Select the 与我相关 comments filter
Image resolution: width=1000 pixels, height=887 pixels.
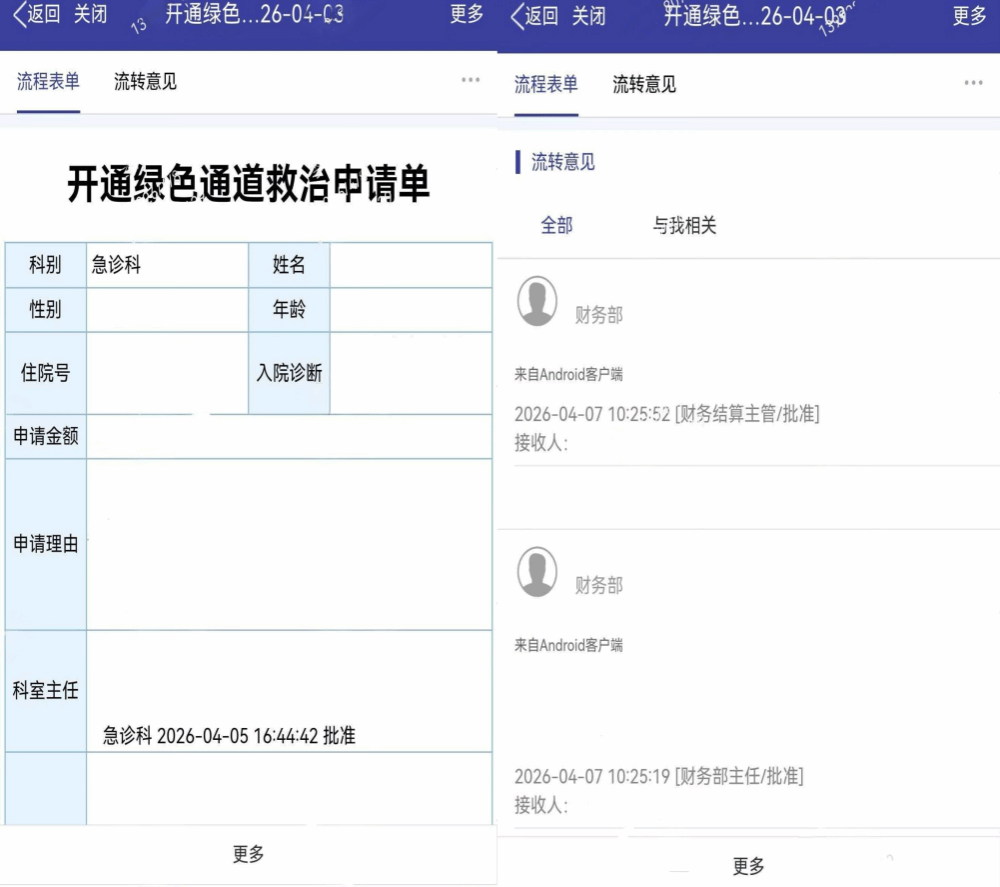684,226
